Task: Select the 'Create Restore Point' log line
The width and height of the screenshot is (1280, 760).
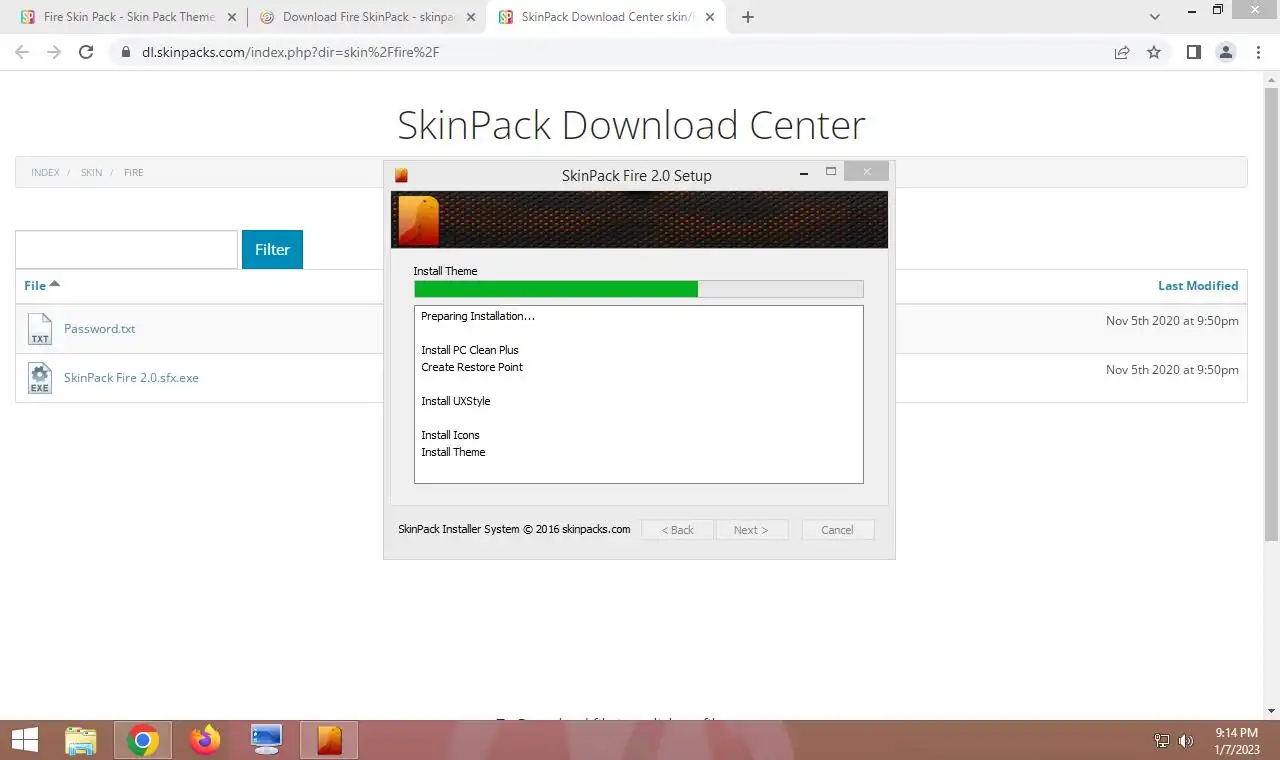Action: (472, 367)
